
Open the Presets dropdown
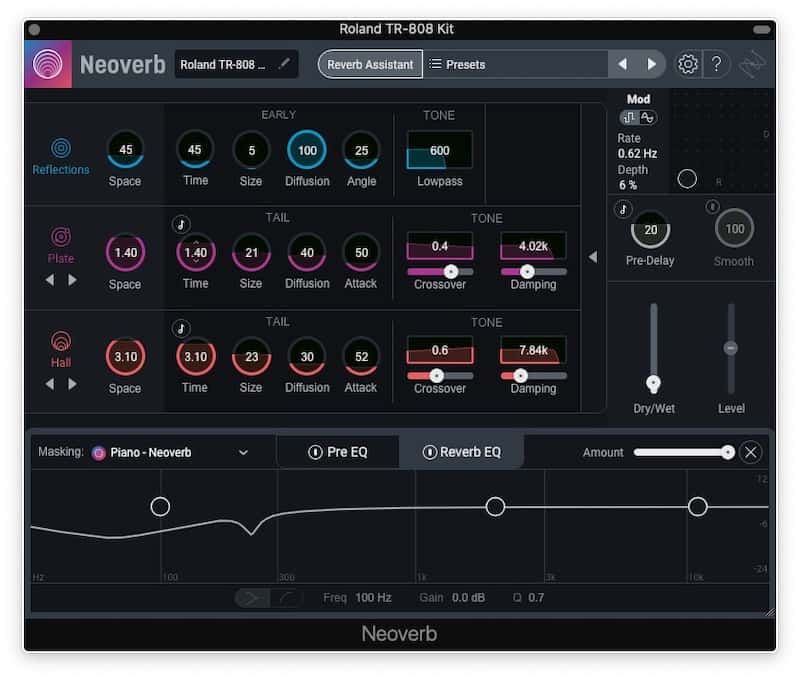point(515,64)
